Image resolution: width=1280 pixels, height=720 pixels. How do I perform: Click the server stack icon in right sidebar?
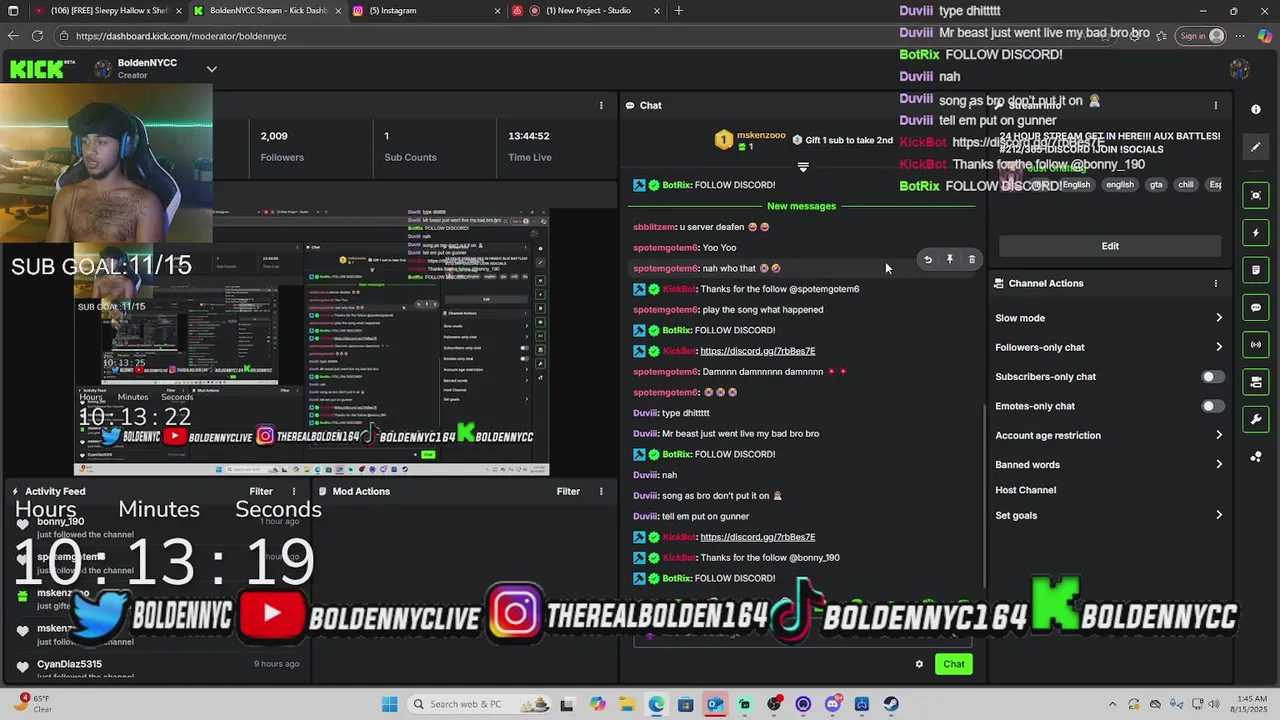tap(1256, 382)
